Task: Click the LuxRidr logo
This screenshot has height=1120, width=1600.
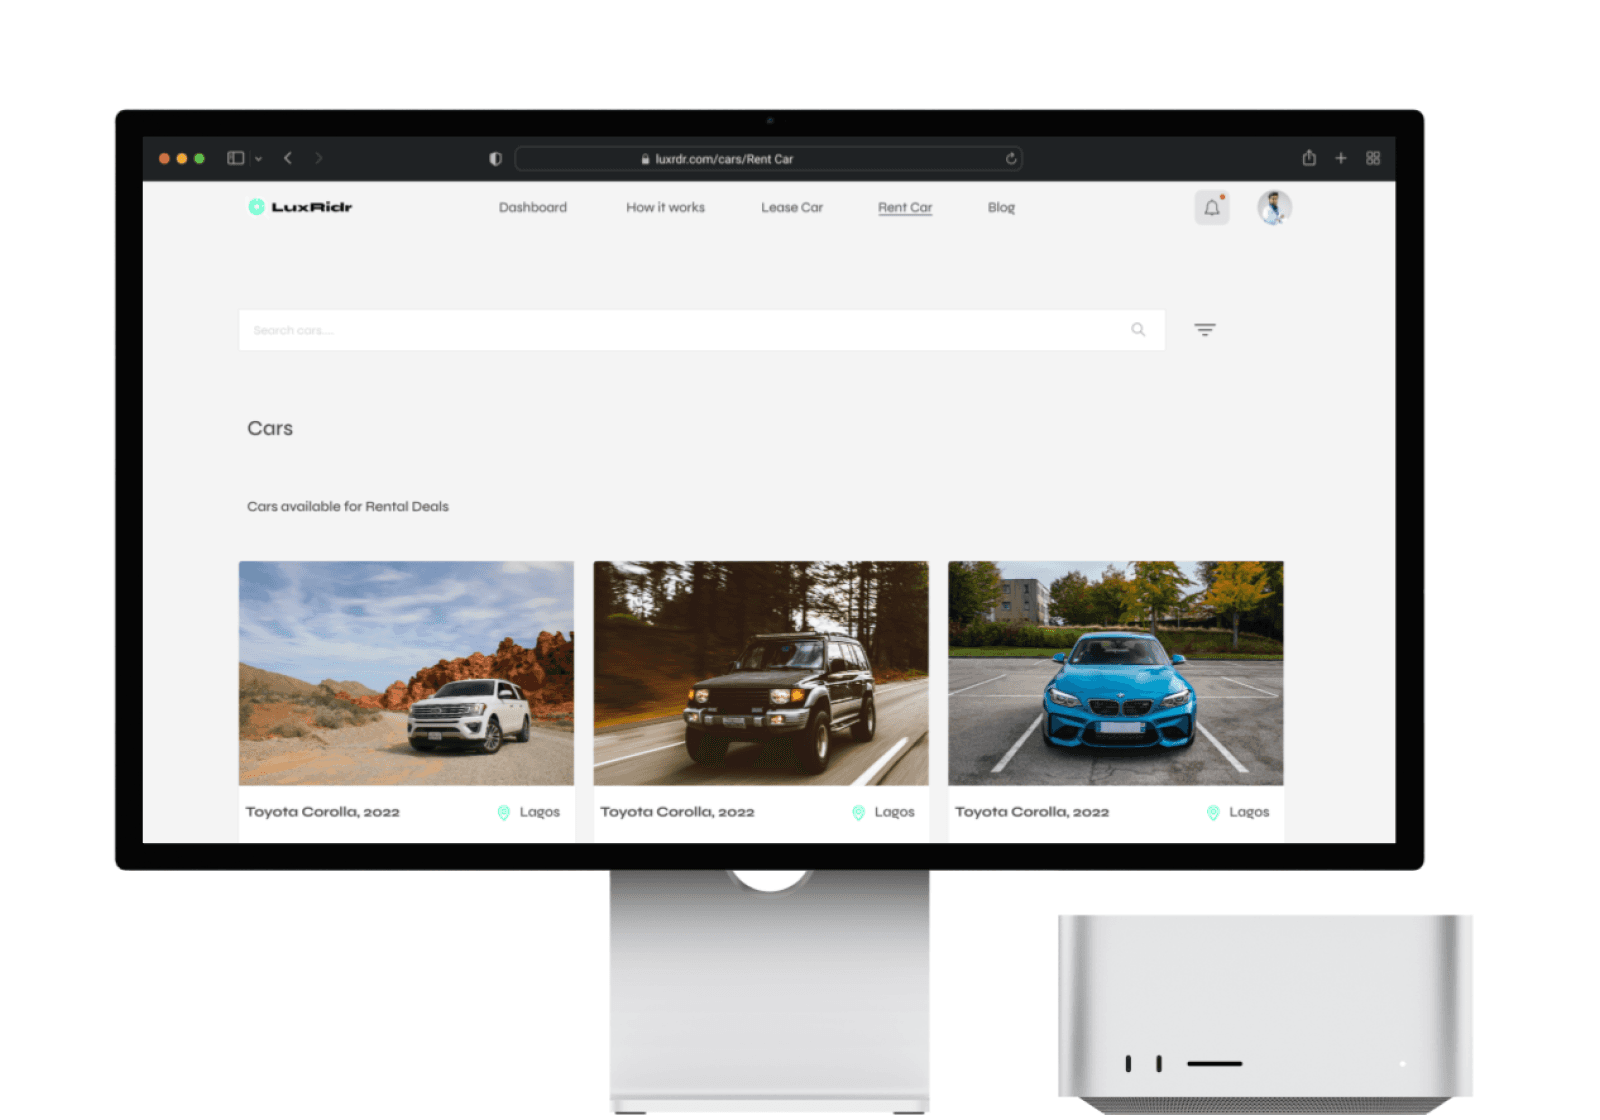Action: (300, 207)
